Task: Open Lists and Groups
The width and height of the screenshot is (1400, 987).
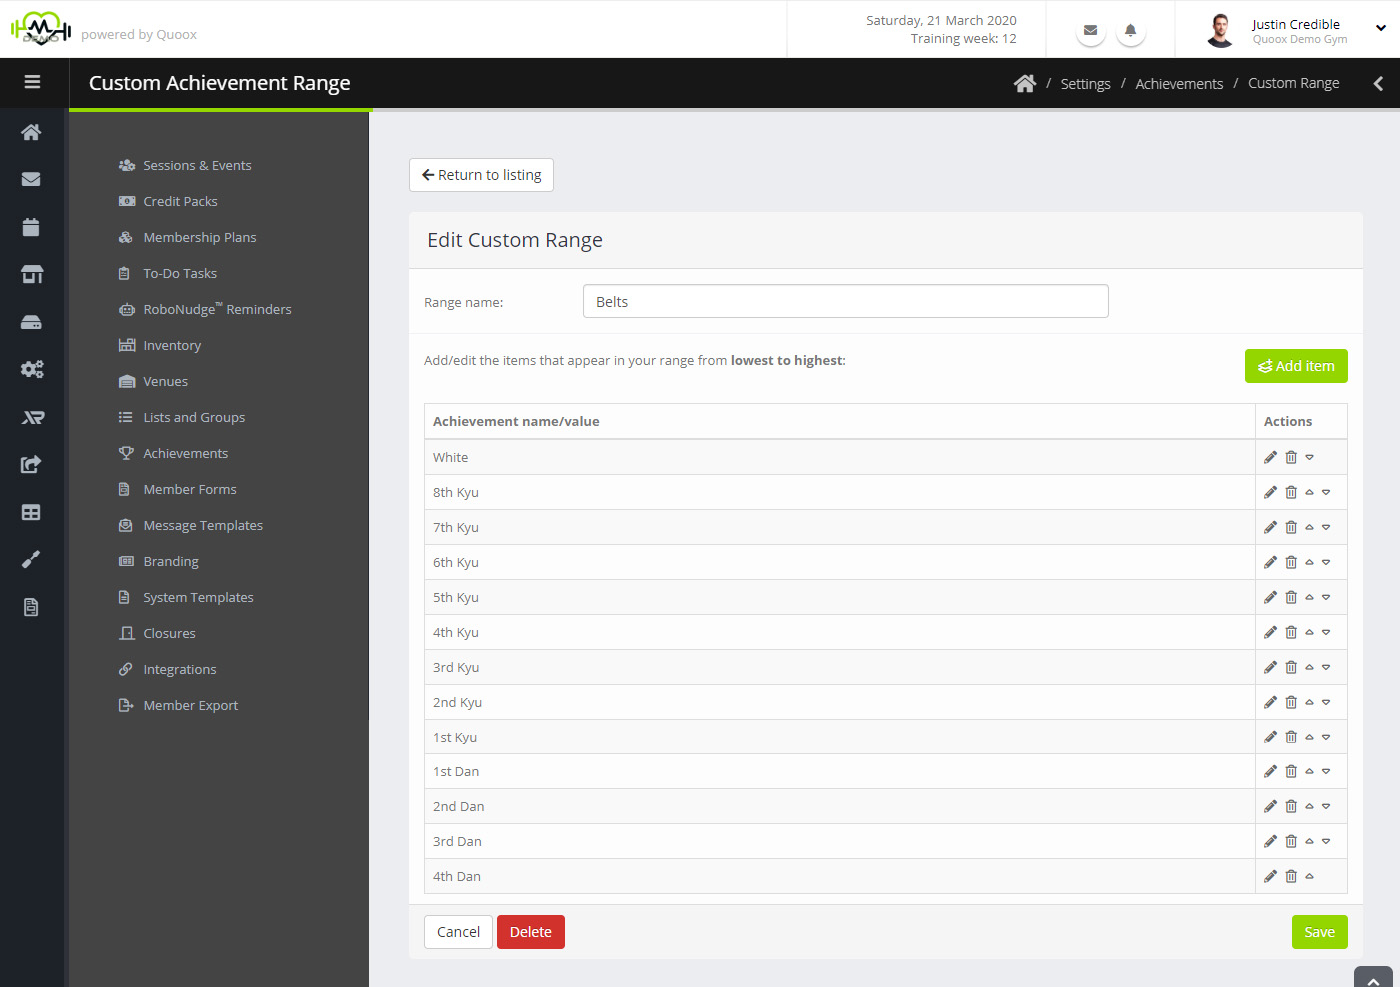Action: tap(193, 417)
